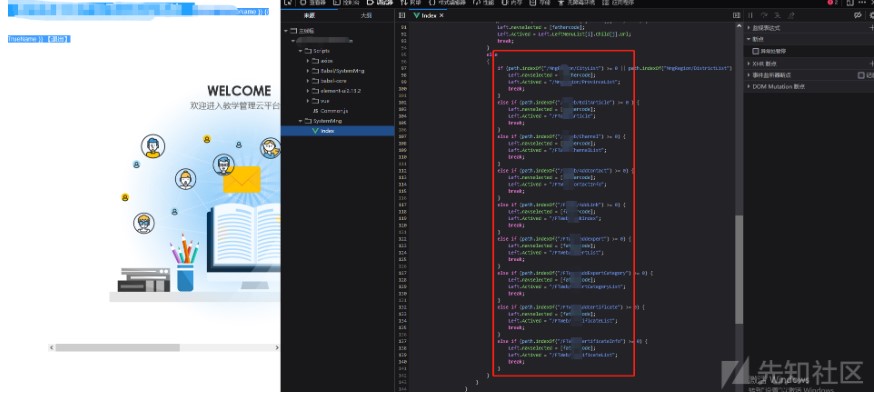Image resolution: width=874 pixels, height=393 pixels.
Task: Toggle the breakpoints pane collapse icon
Action: [736, 16]
